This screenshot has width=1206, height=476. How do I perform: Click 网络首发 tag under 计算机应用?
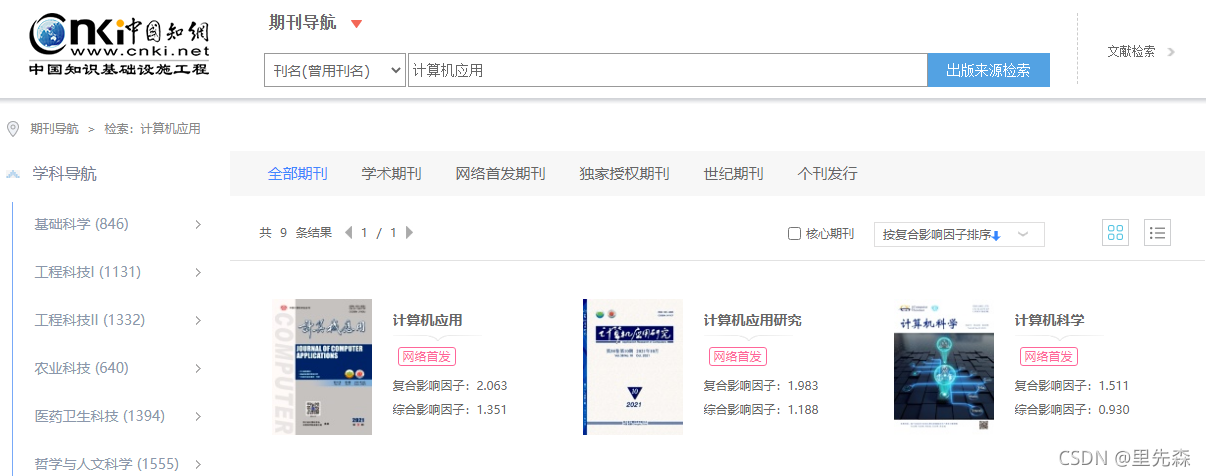coord(426,356)
